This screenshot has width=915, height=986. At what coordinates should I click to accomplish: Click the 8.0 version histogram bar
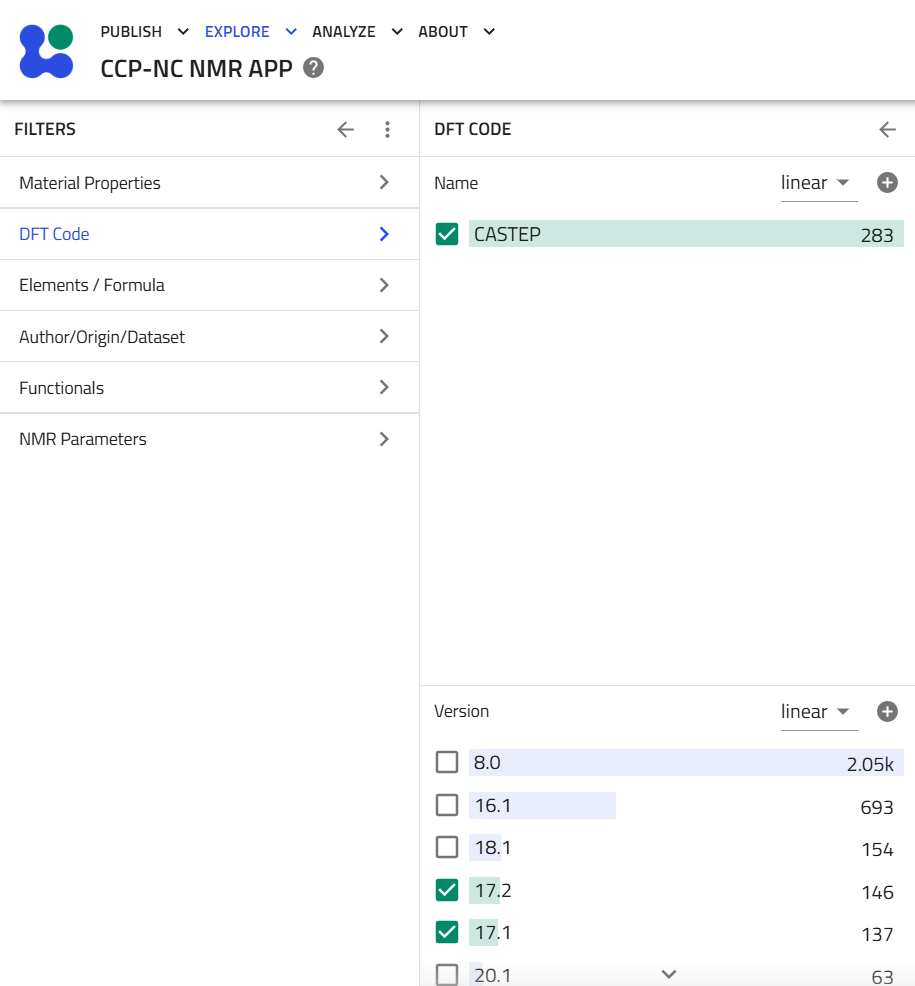click(x=686, y=762)
